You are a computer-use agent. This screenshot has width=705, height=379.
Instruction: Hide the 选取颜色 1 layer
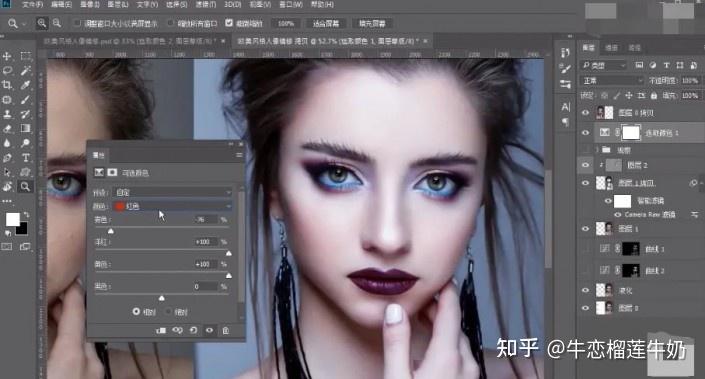(x=585, y=133)
